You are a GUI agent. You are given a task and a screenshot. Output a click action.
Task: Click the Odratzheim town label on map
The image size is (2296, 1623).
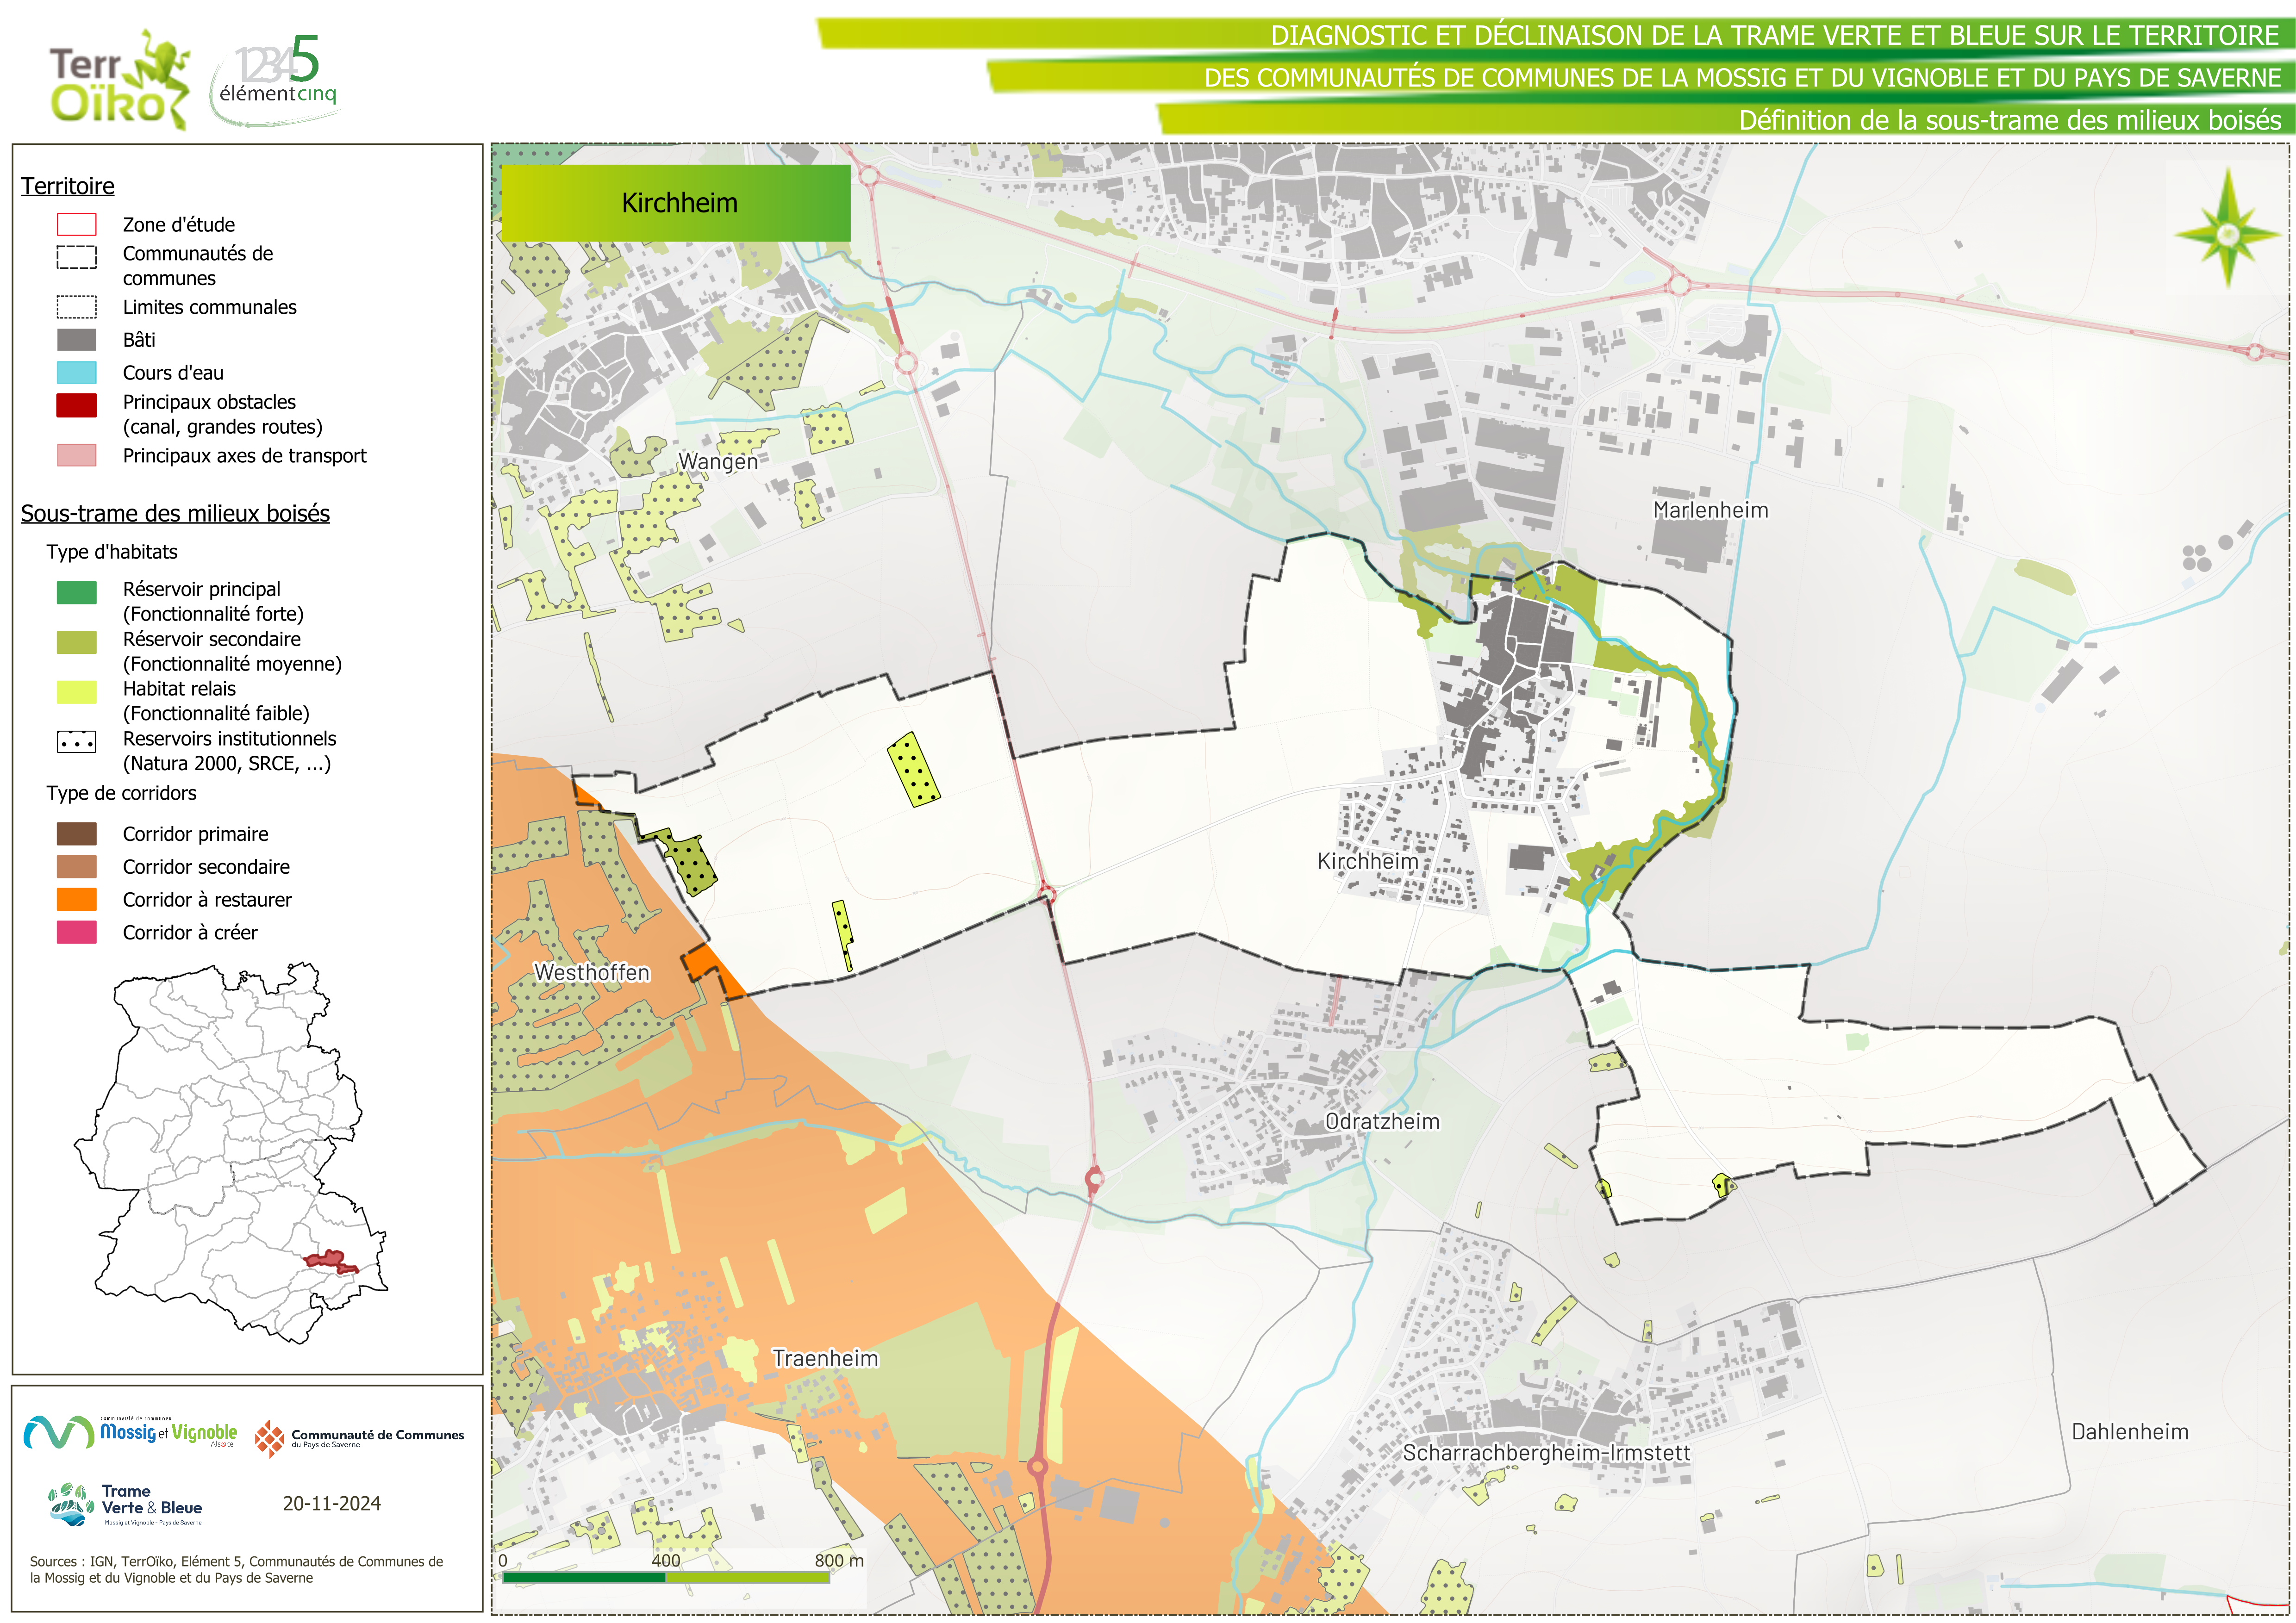tap(1382, 1121)
